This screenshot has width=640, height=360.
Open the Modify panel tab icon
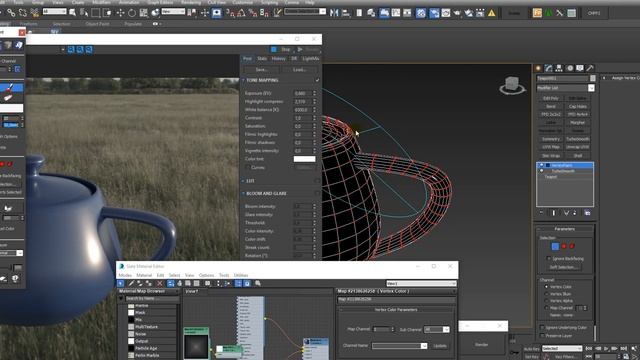pos(548,68)
